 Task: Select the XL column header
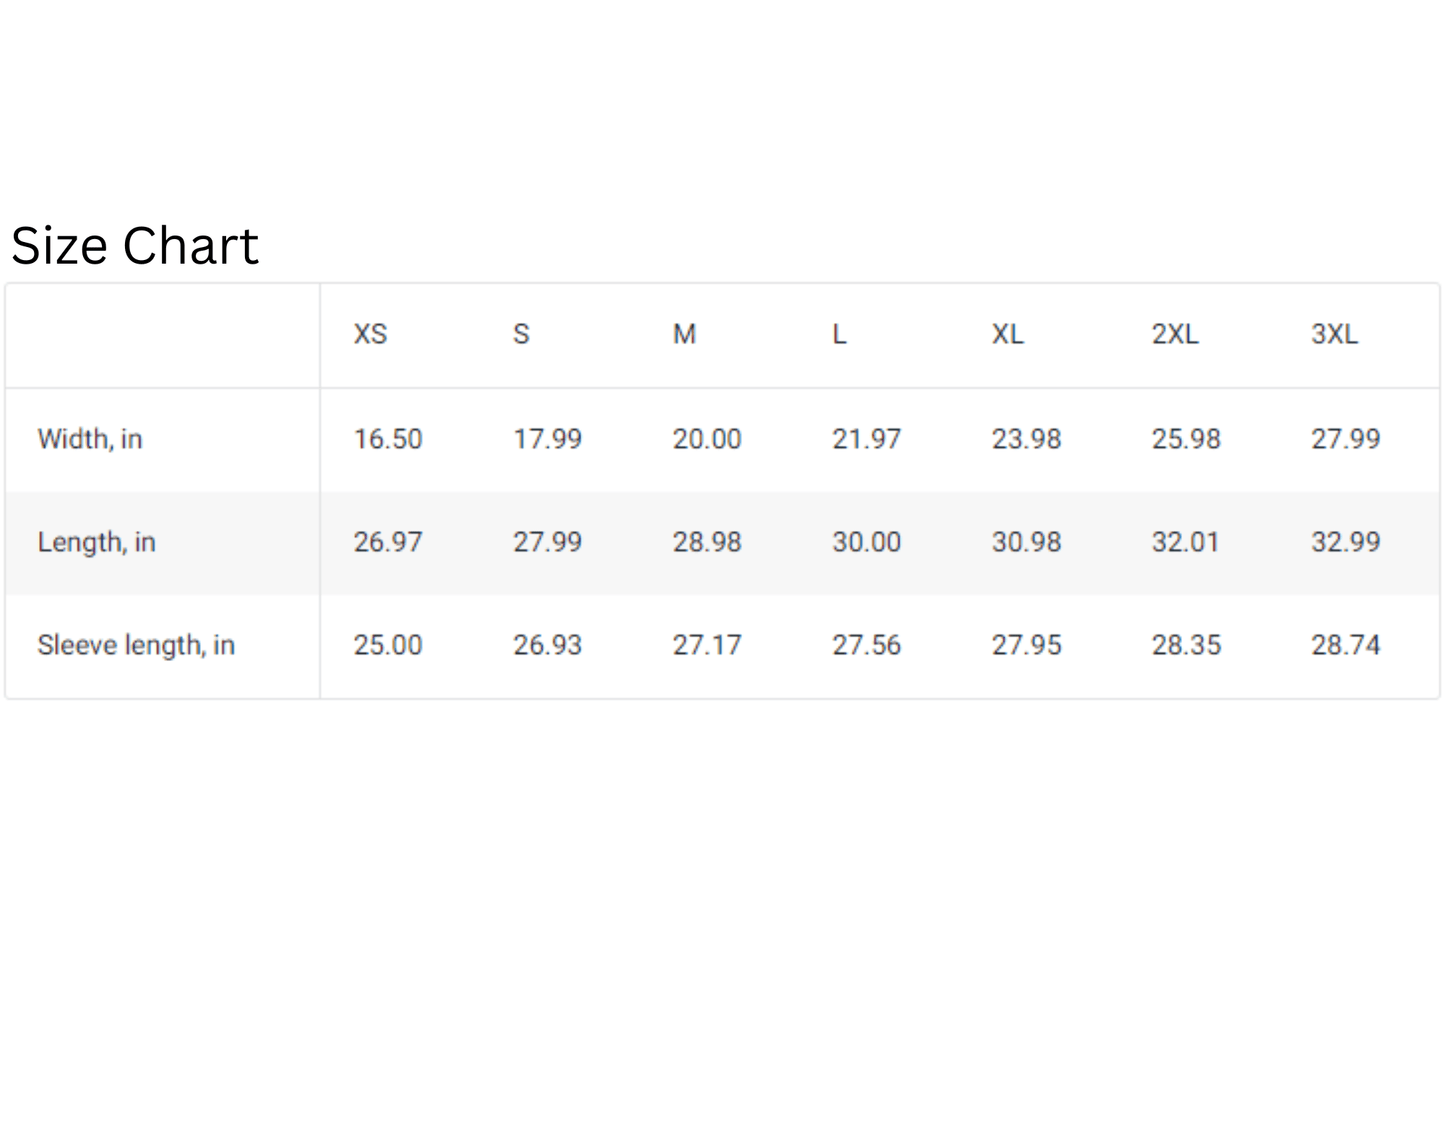coord(1007,334)
